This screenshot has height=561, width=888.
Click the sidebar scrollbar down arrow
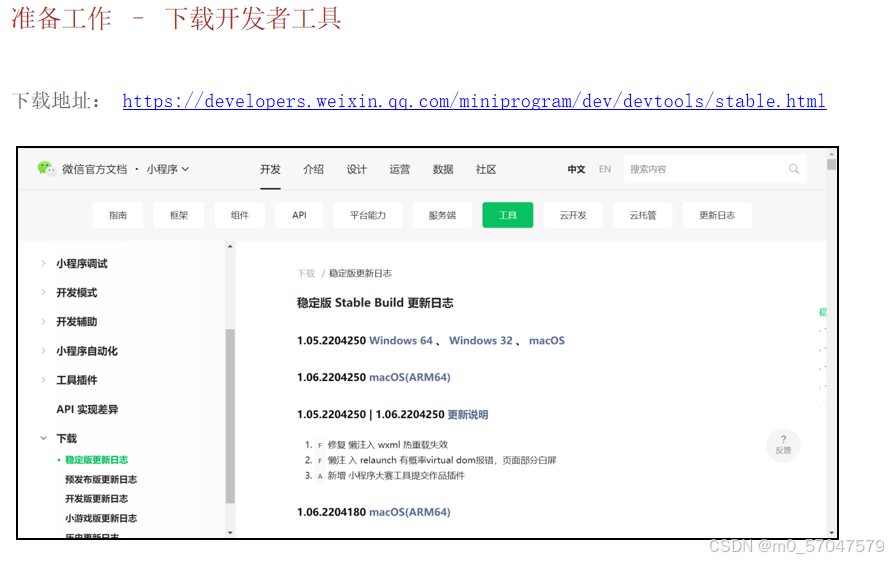[x=230, y=532]
